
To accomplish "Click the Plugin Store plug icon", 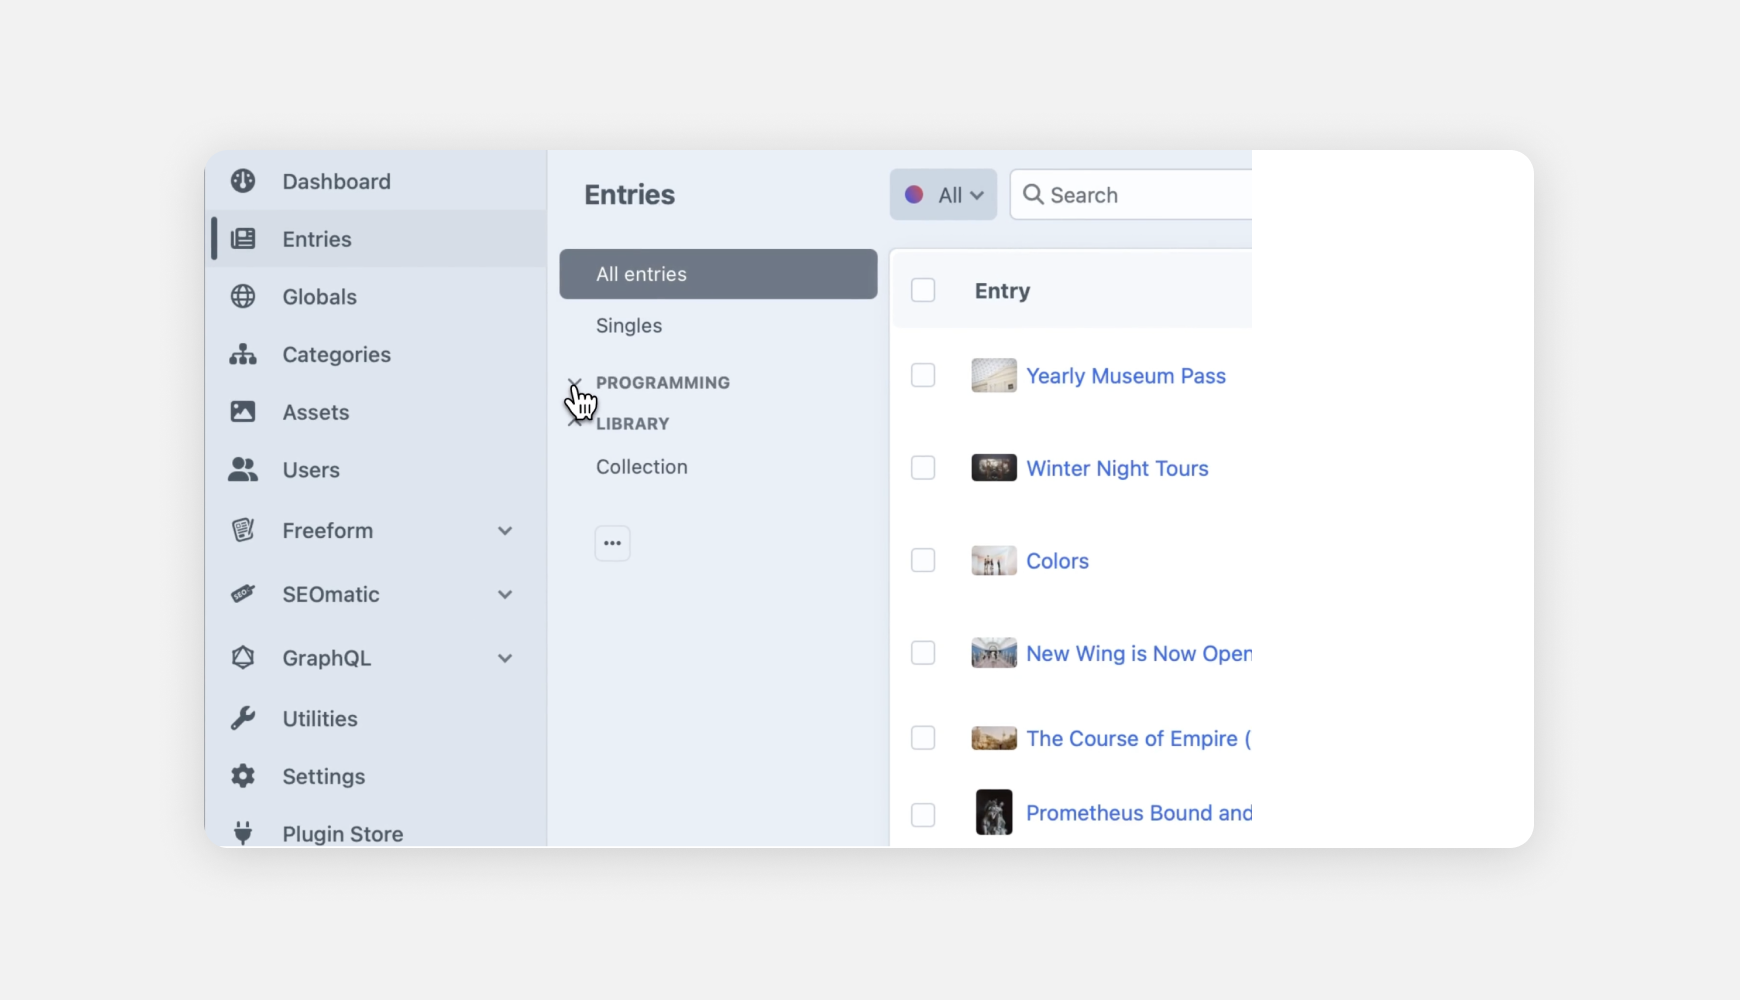I will pos(243,833).
